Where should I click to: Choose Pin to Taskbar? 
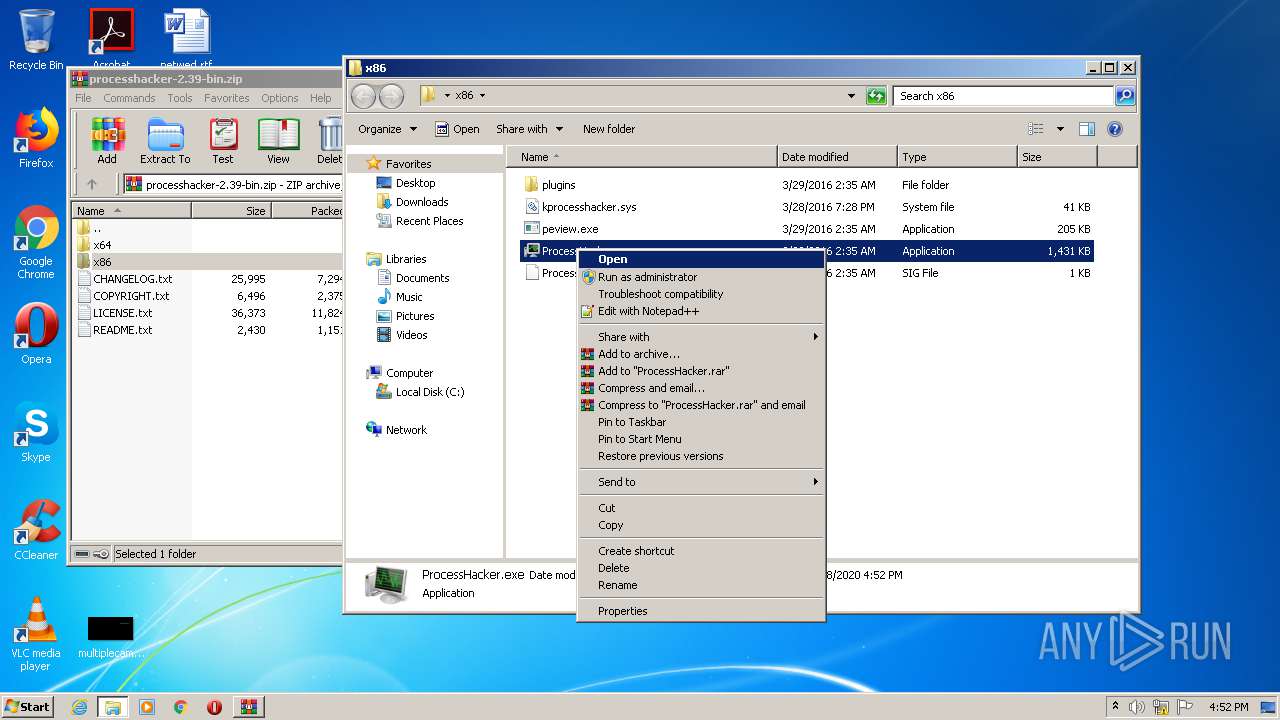pyautogui.click(x=701, y=422)
